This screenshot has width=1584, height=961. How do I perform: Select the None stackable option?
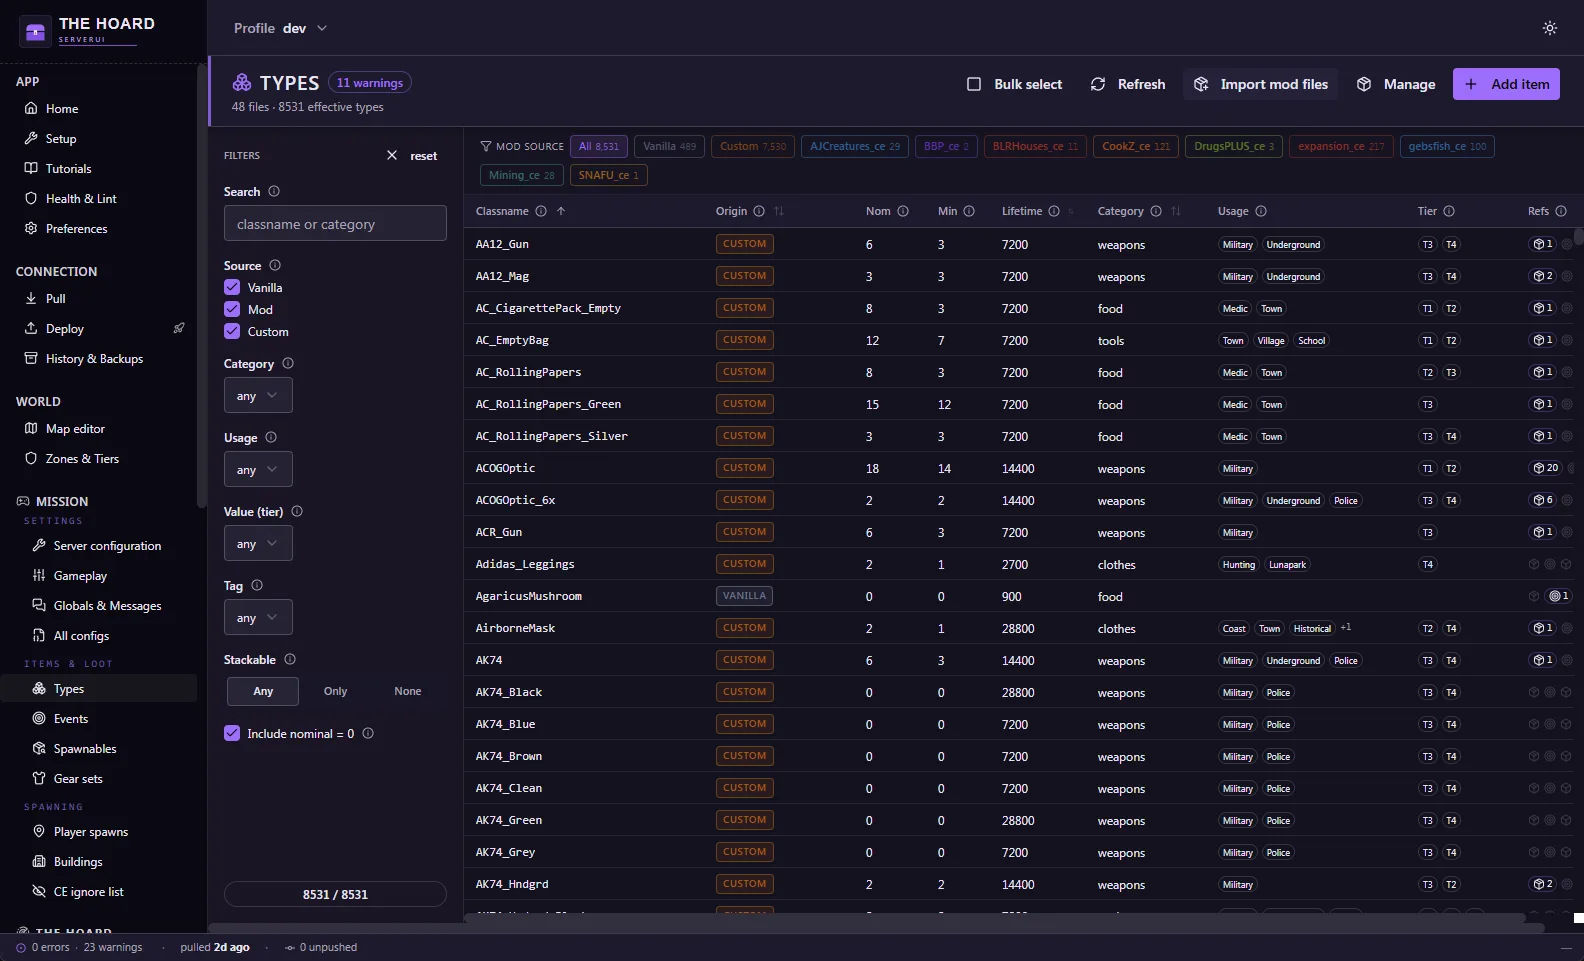[x=408, y=691]
